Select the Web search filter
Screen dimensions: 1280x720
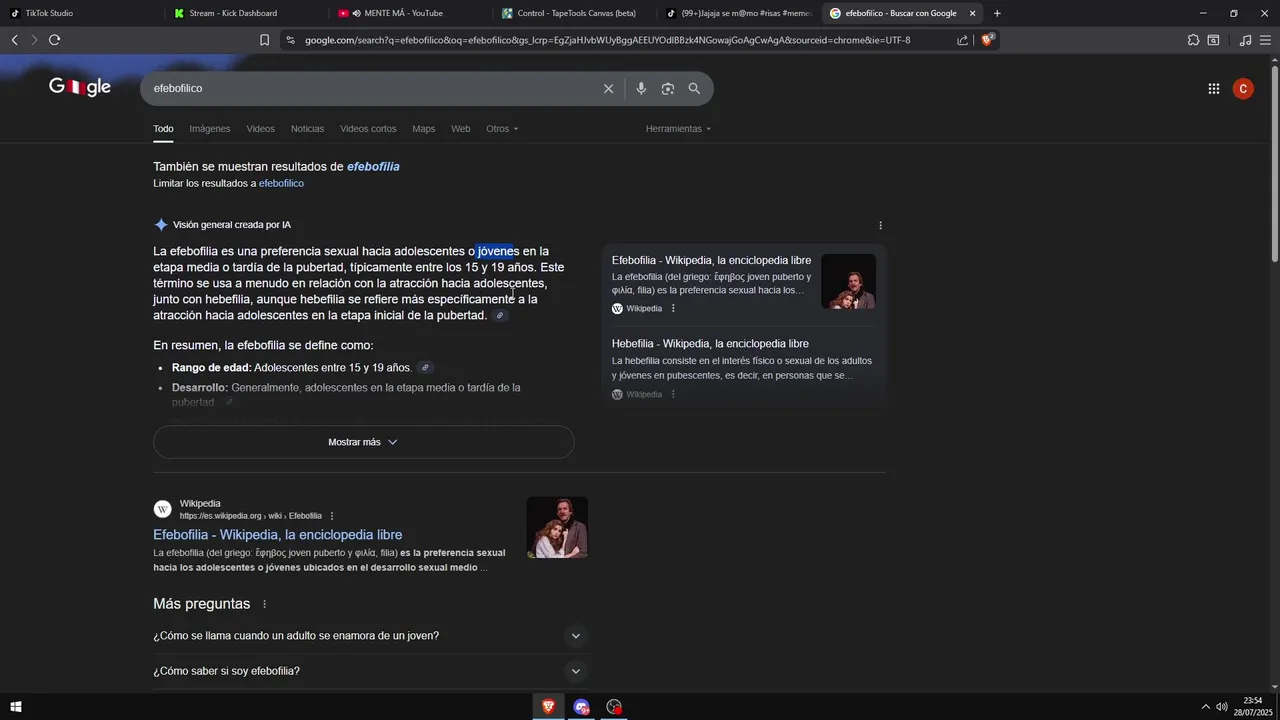point(460,129)
